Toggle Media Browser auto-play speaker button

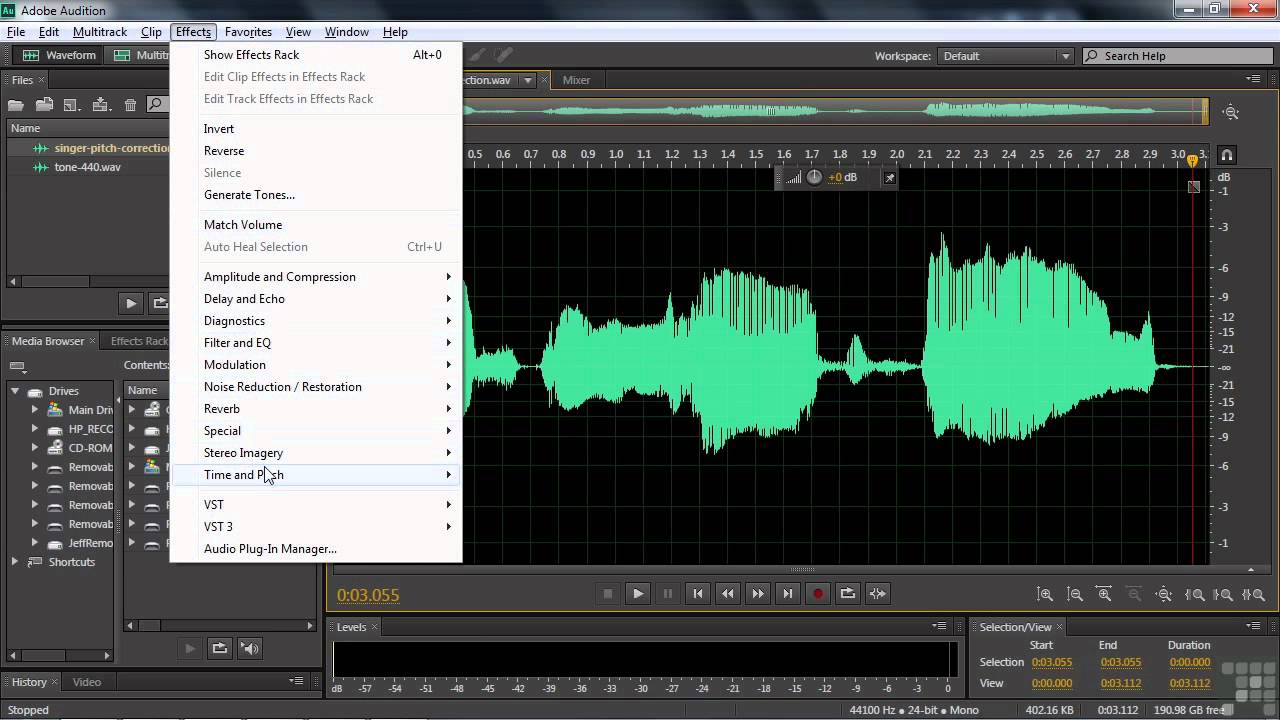point(250,648)
